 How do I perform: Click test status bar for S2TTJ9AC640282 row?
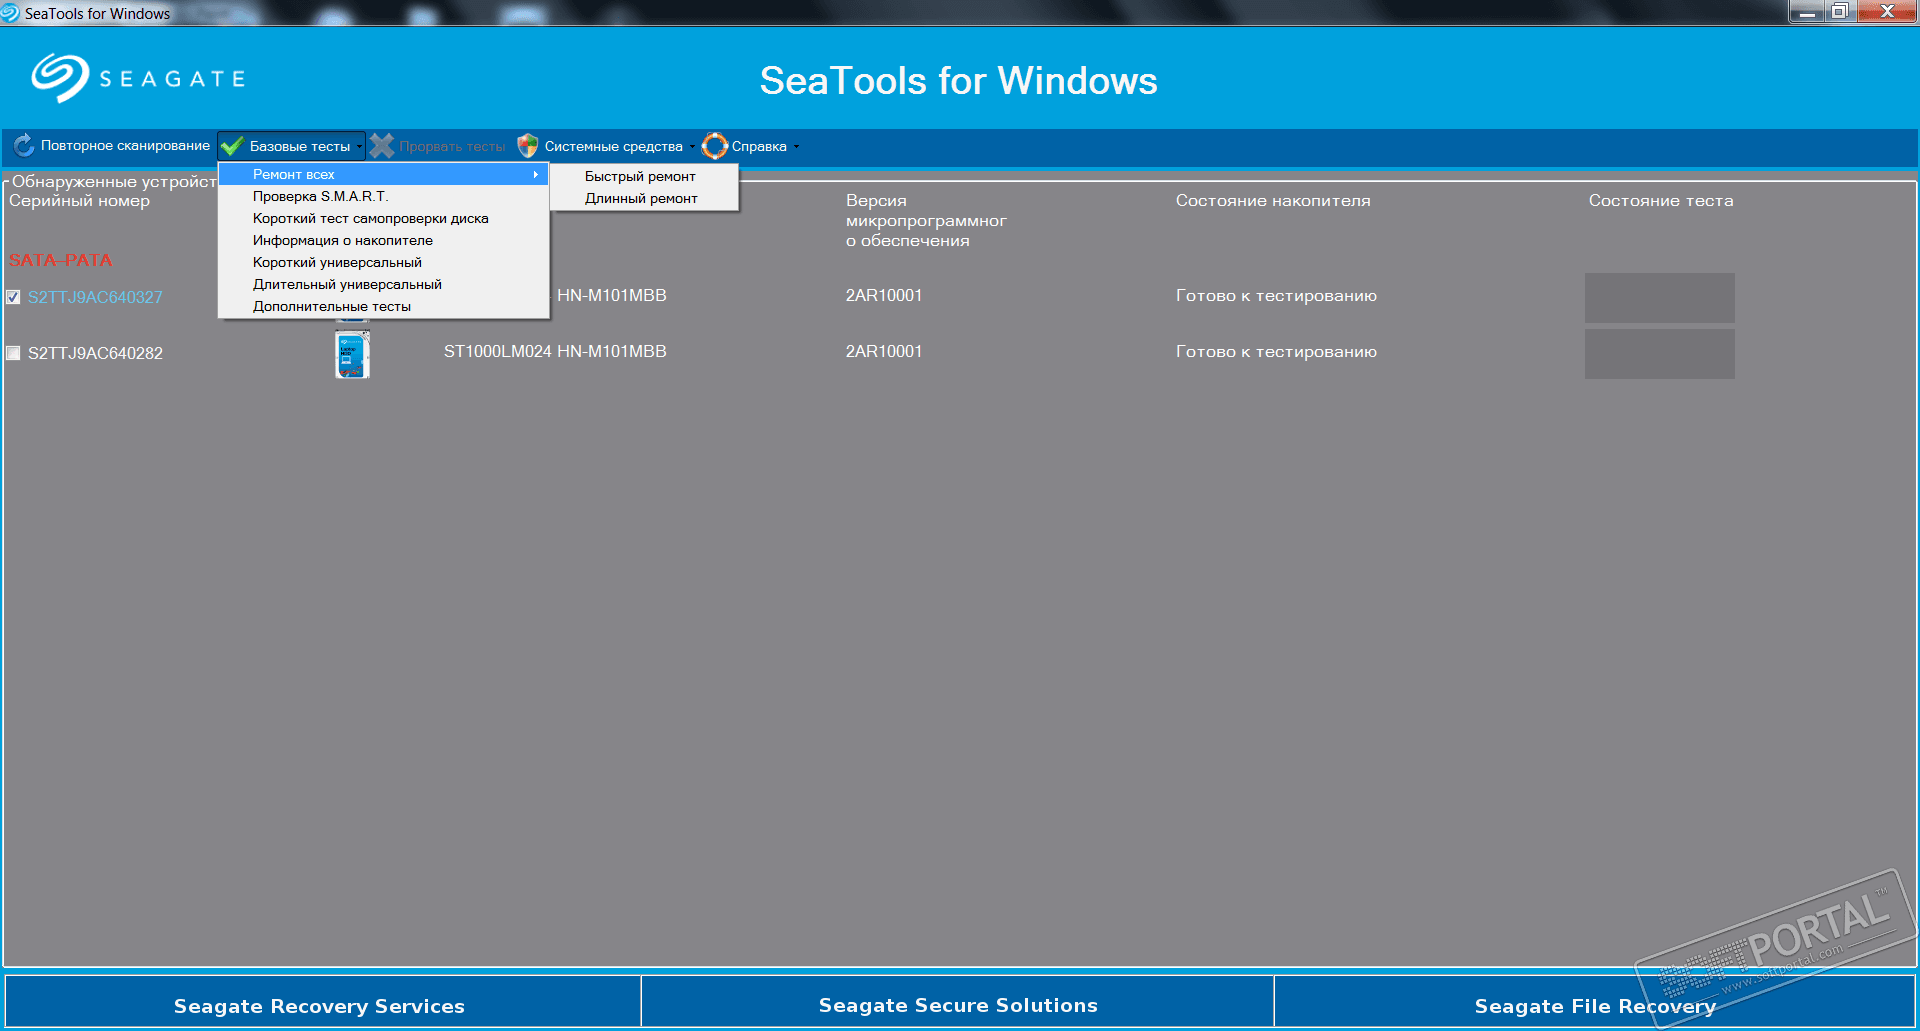[x=1660, y=354]
